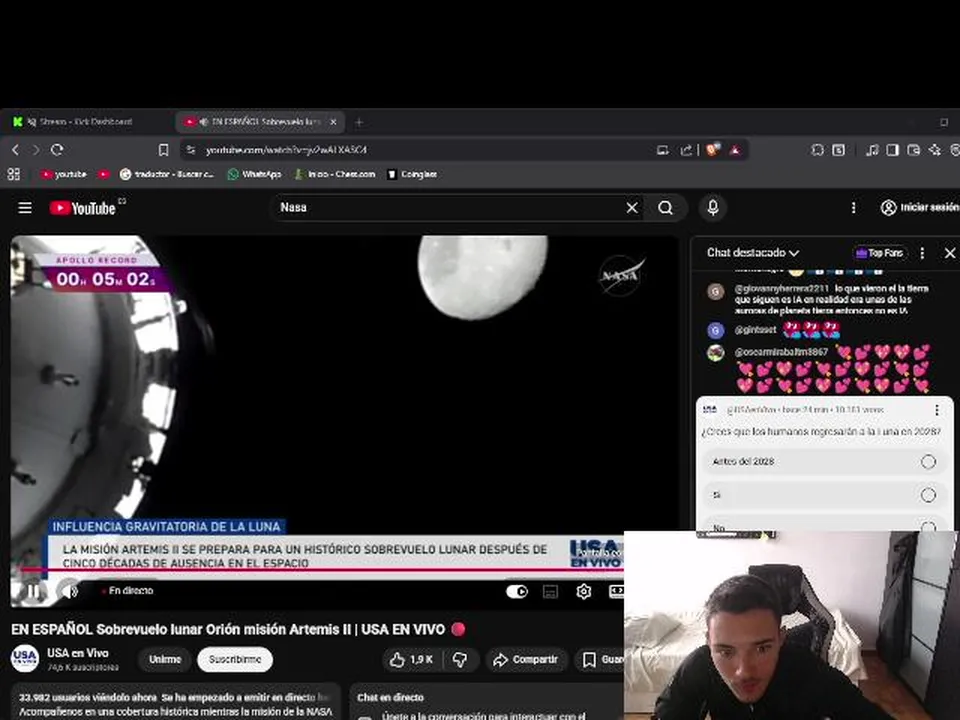The width and height of the screenshot is (960, 720).
Task: Go to the YouTube home logo
Action: click(x=83, y=208)
